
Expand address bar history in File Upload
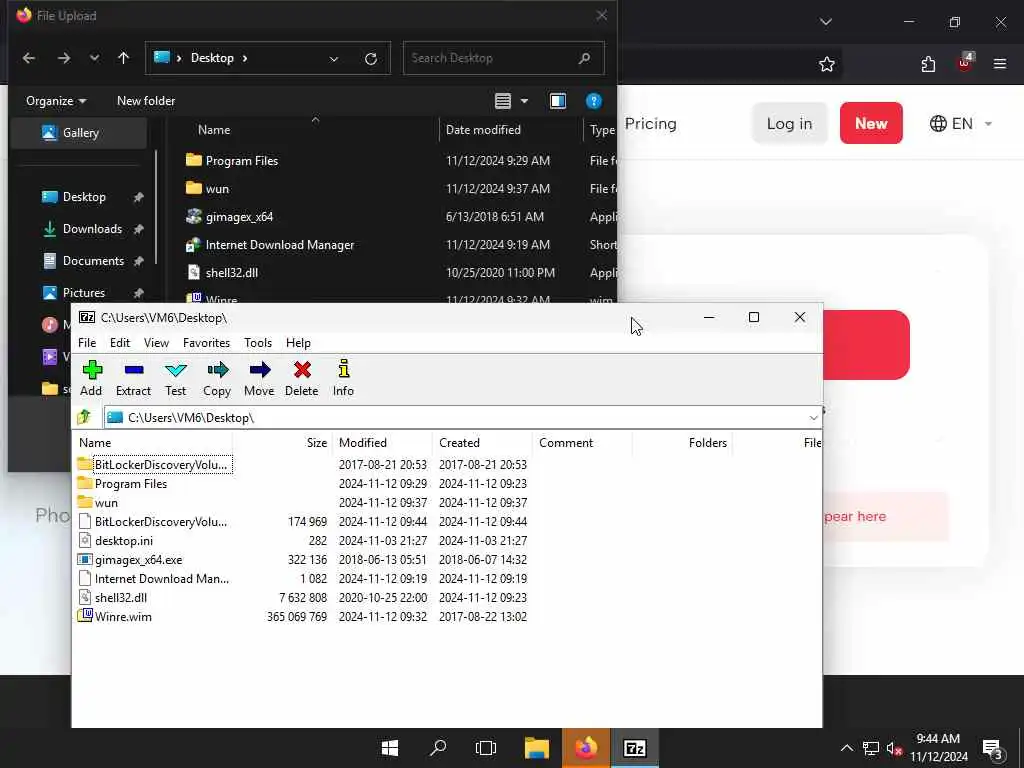pos(334,59)
